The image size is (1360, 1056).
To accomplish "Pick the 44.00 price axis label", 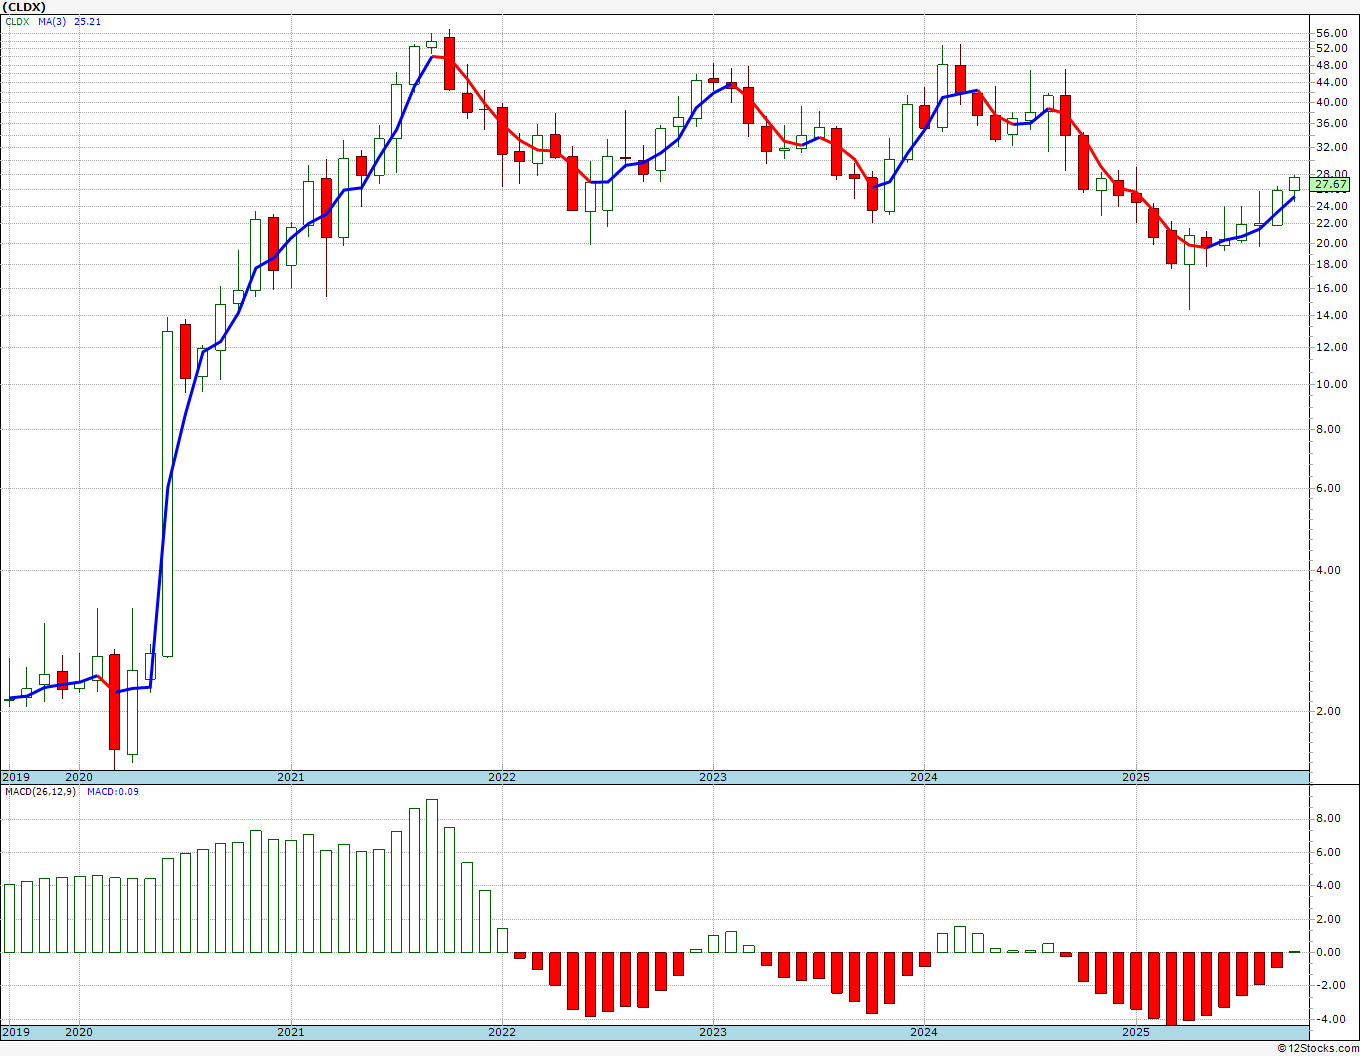I will coord(1331,84).
